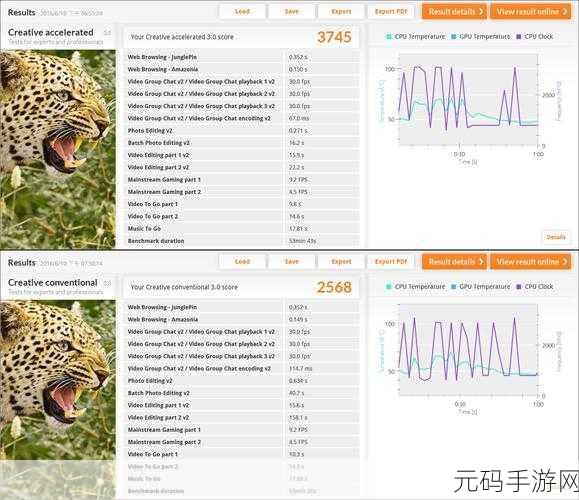Select Video Group Chat playback 1 v2, Creative accelerated
This screenshot has width=579, height=500.
click(x=242, y=81)
